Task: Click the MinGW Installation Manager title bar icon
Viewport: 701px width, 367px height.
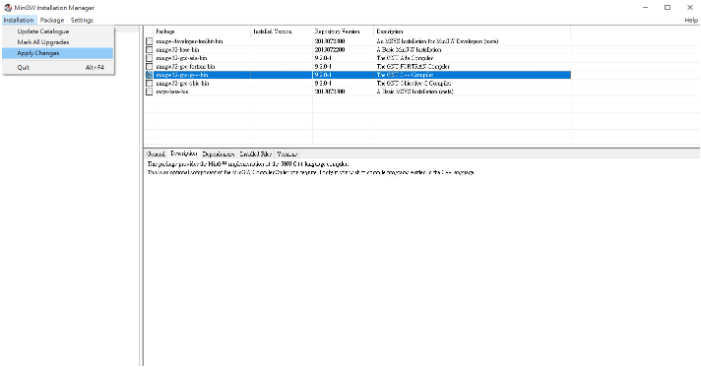Action: 8,8
